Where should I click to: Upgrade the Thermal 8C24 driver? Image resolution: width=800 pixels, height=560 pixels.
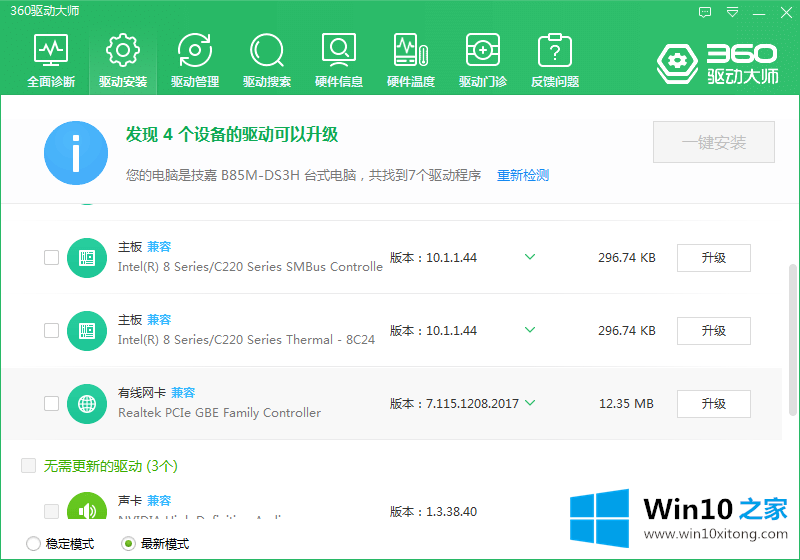click(x=714, y=331)
